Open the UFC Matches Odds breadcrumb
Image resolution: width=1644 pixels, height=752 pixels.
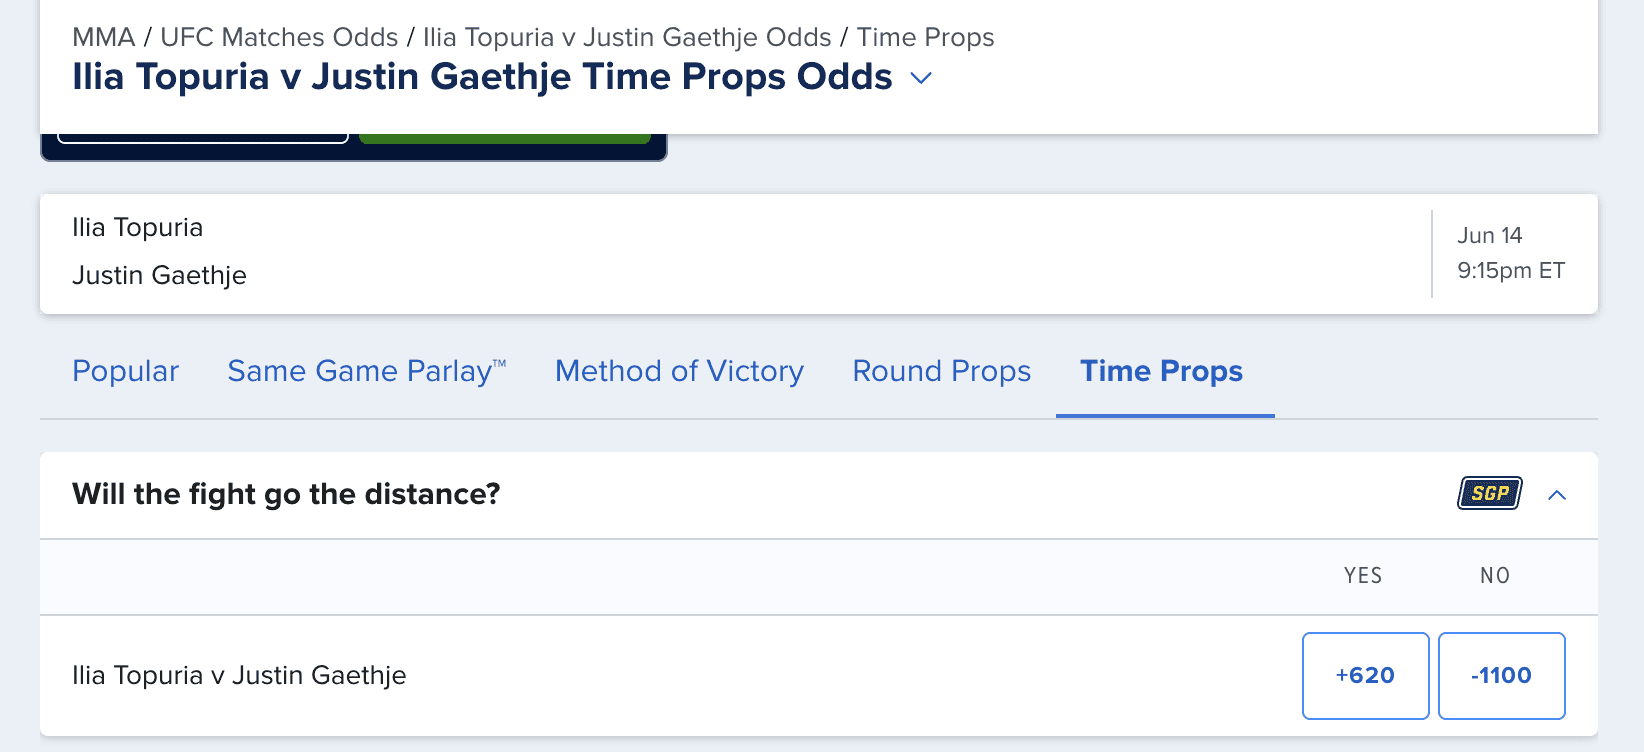[279, 37]
